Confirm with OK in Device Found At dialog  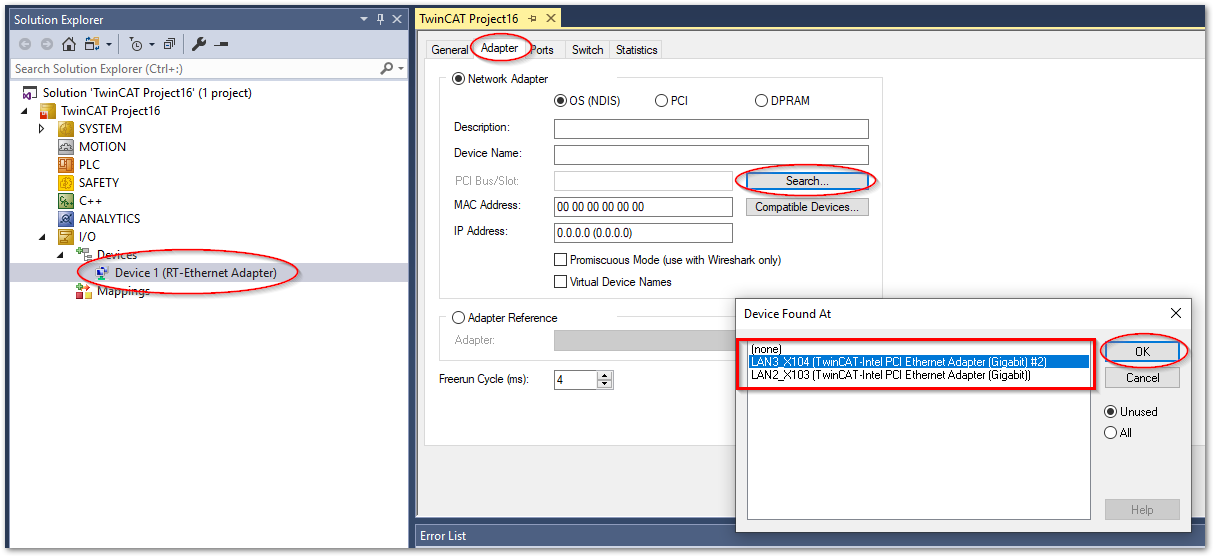[1142, 352]
